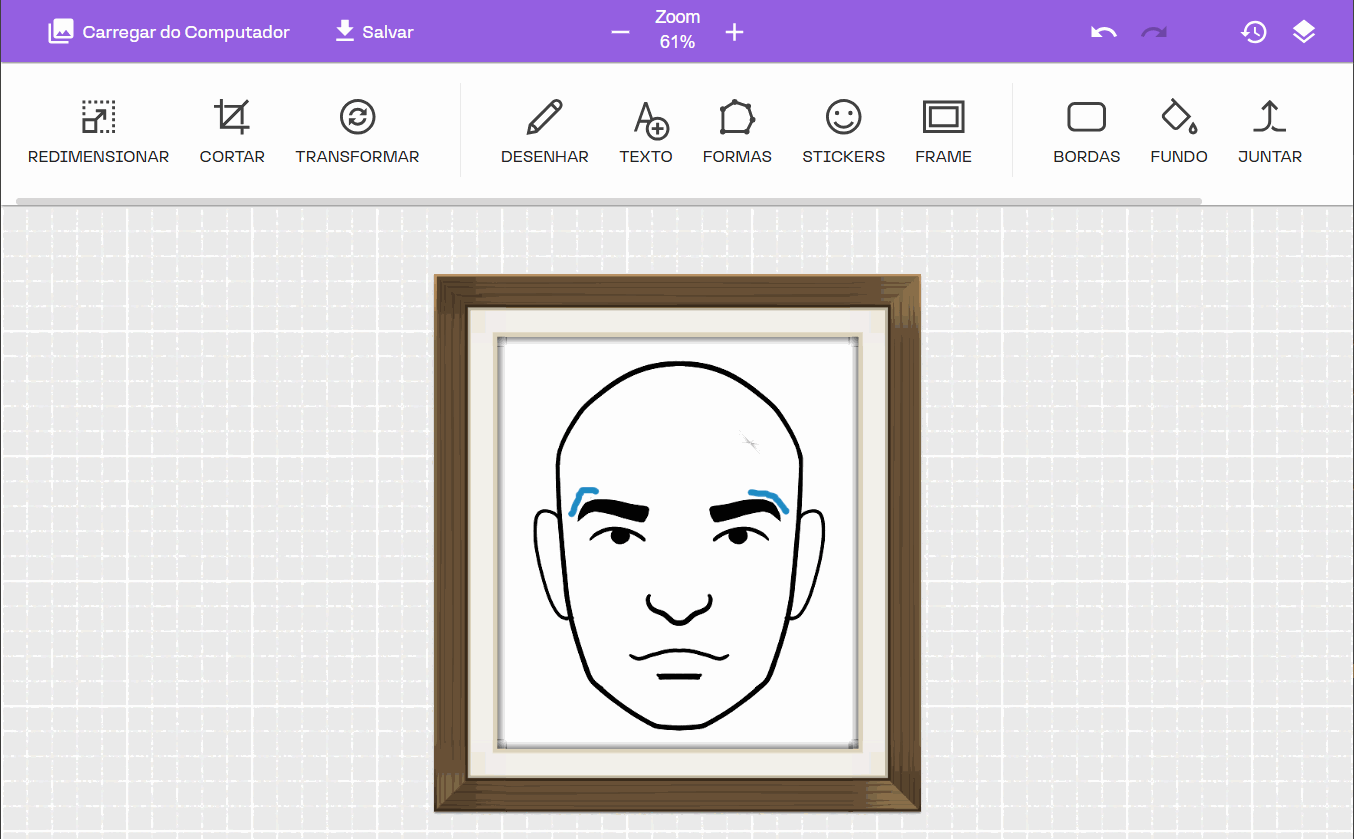1354x839 pixels.
Task: Undo the last action
Action: click(1103, 32)
